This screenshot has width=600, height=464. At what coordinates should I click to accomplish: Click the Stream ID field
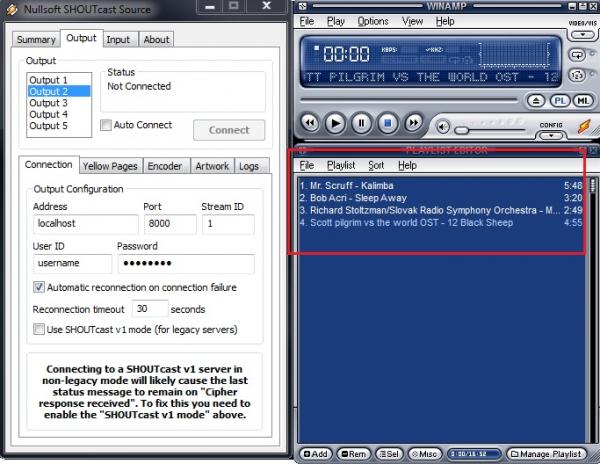228,224
